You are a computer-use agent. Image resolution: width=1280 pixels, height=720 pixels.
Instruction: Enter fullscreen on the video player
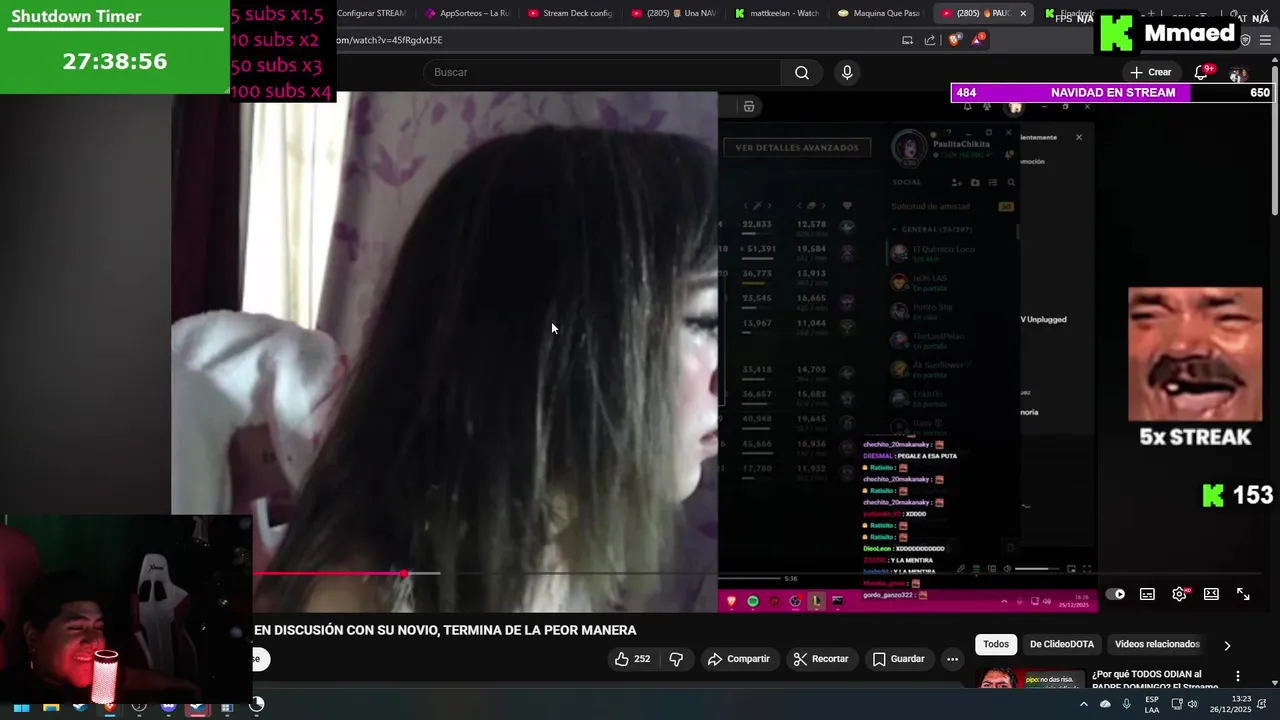tap(1243, 594)
